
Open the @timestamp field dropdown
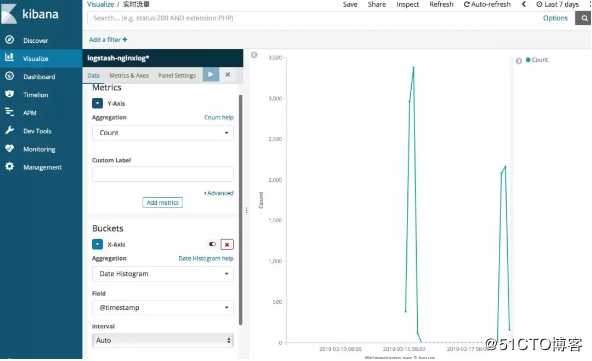click(x=163, y=308)
